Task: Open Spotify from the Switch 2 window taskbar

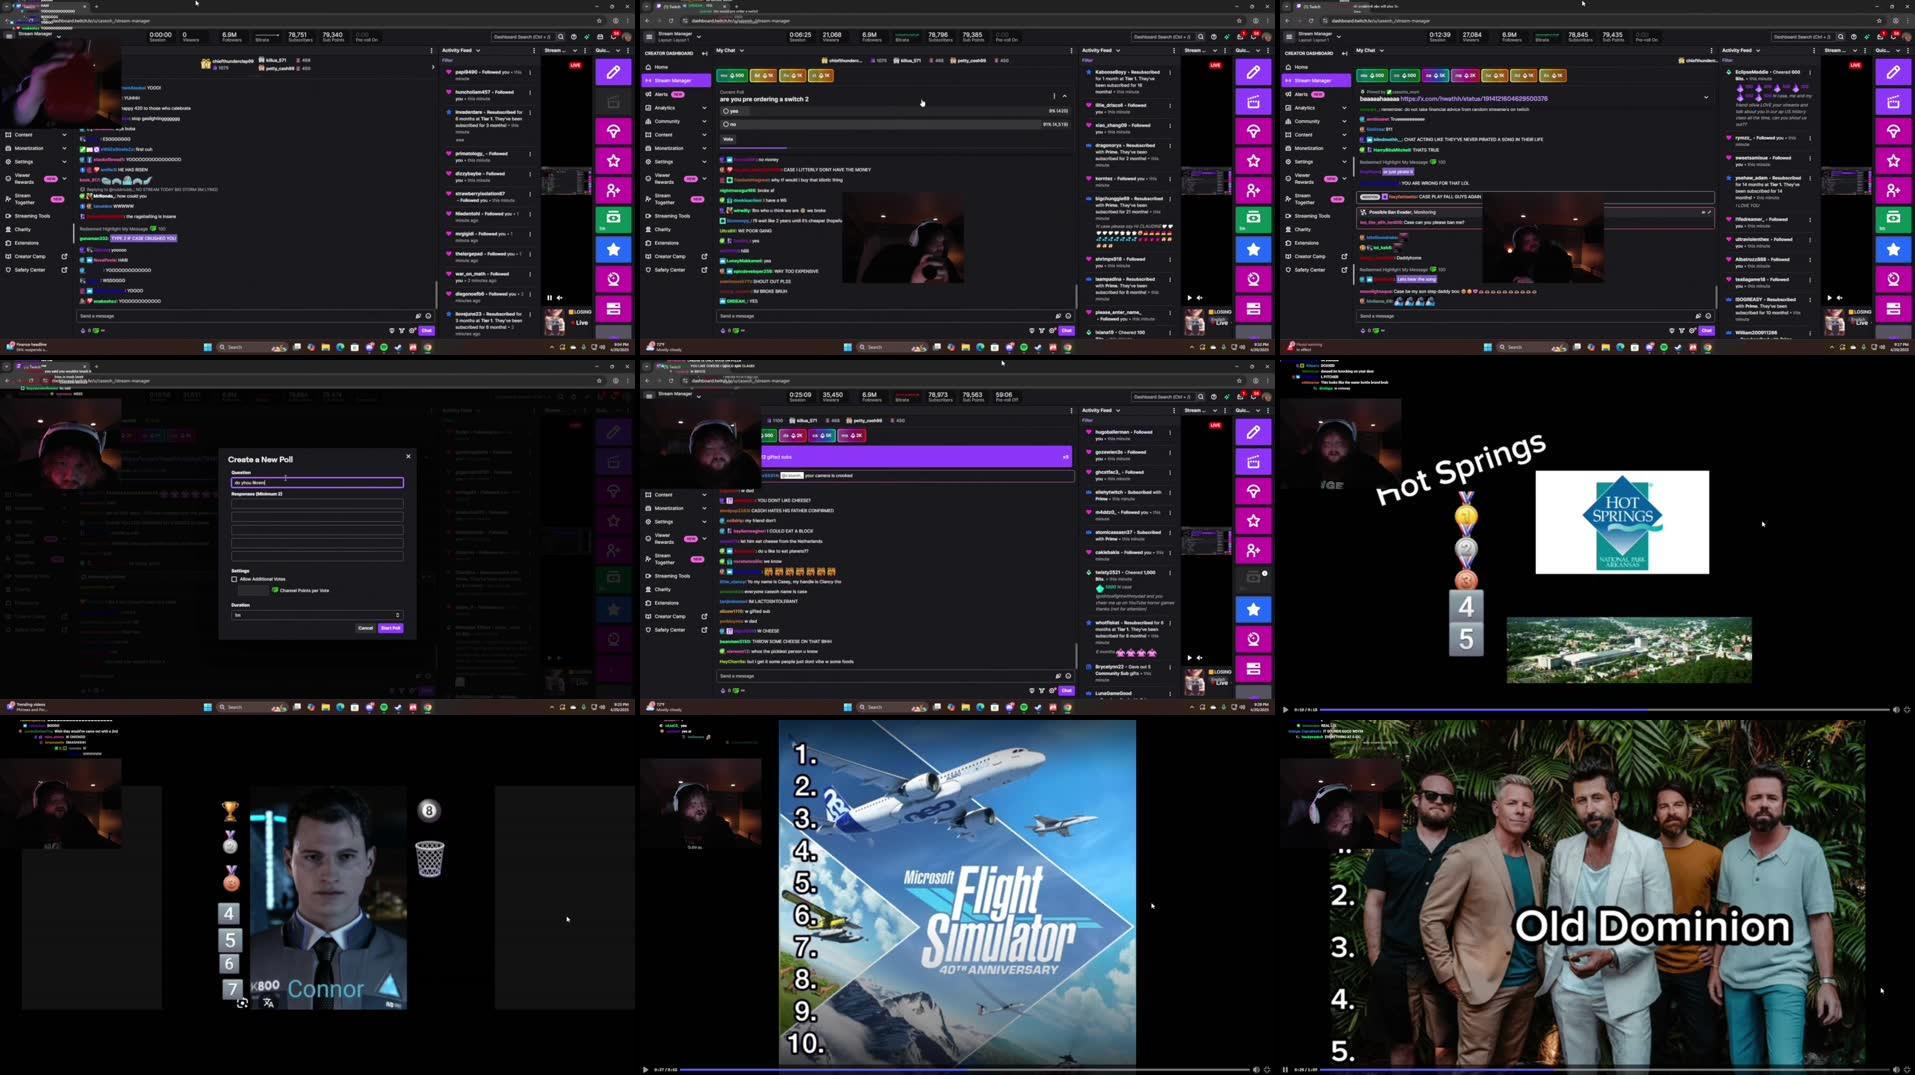Action: 1023,347
